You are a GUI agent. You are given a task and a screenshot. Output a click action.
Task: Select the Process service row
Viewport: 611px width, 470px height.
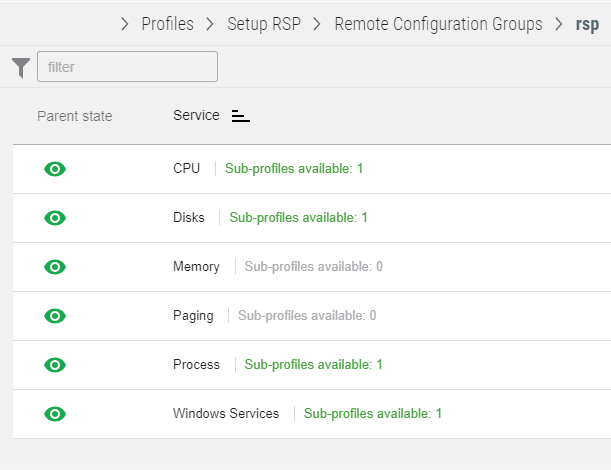(312, 365)
